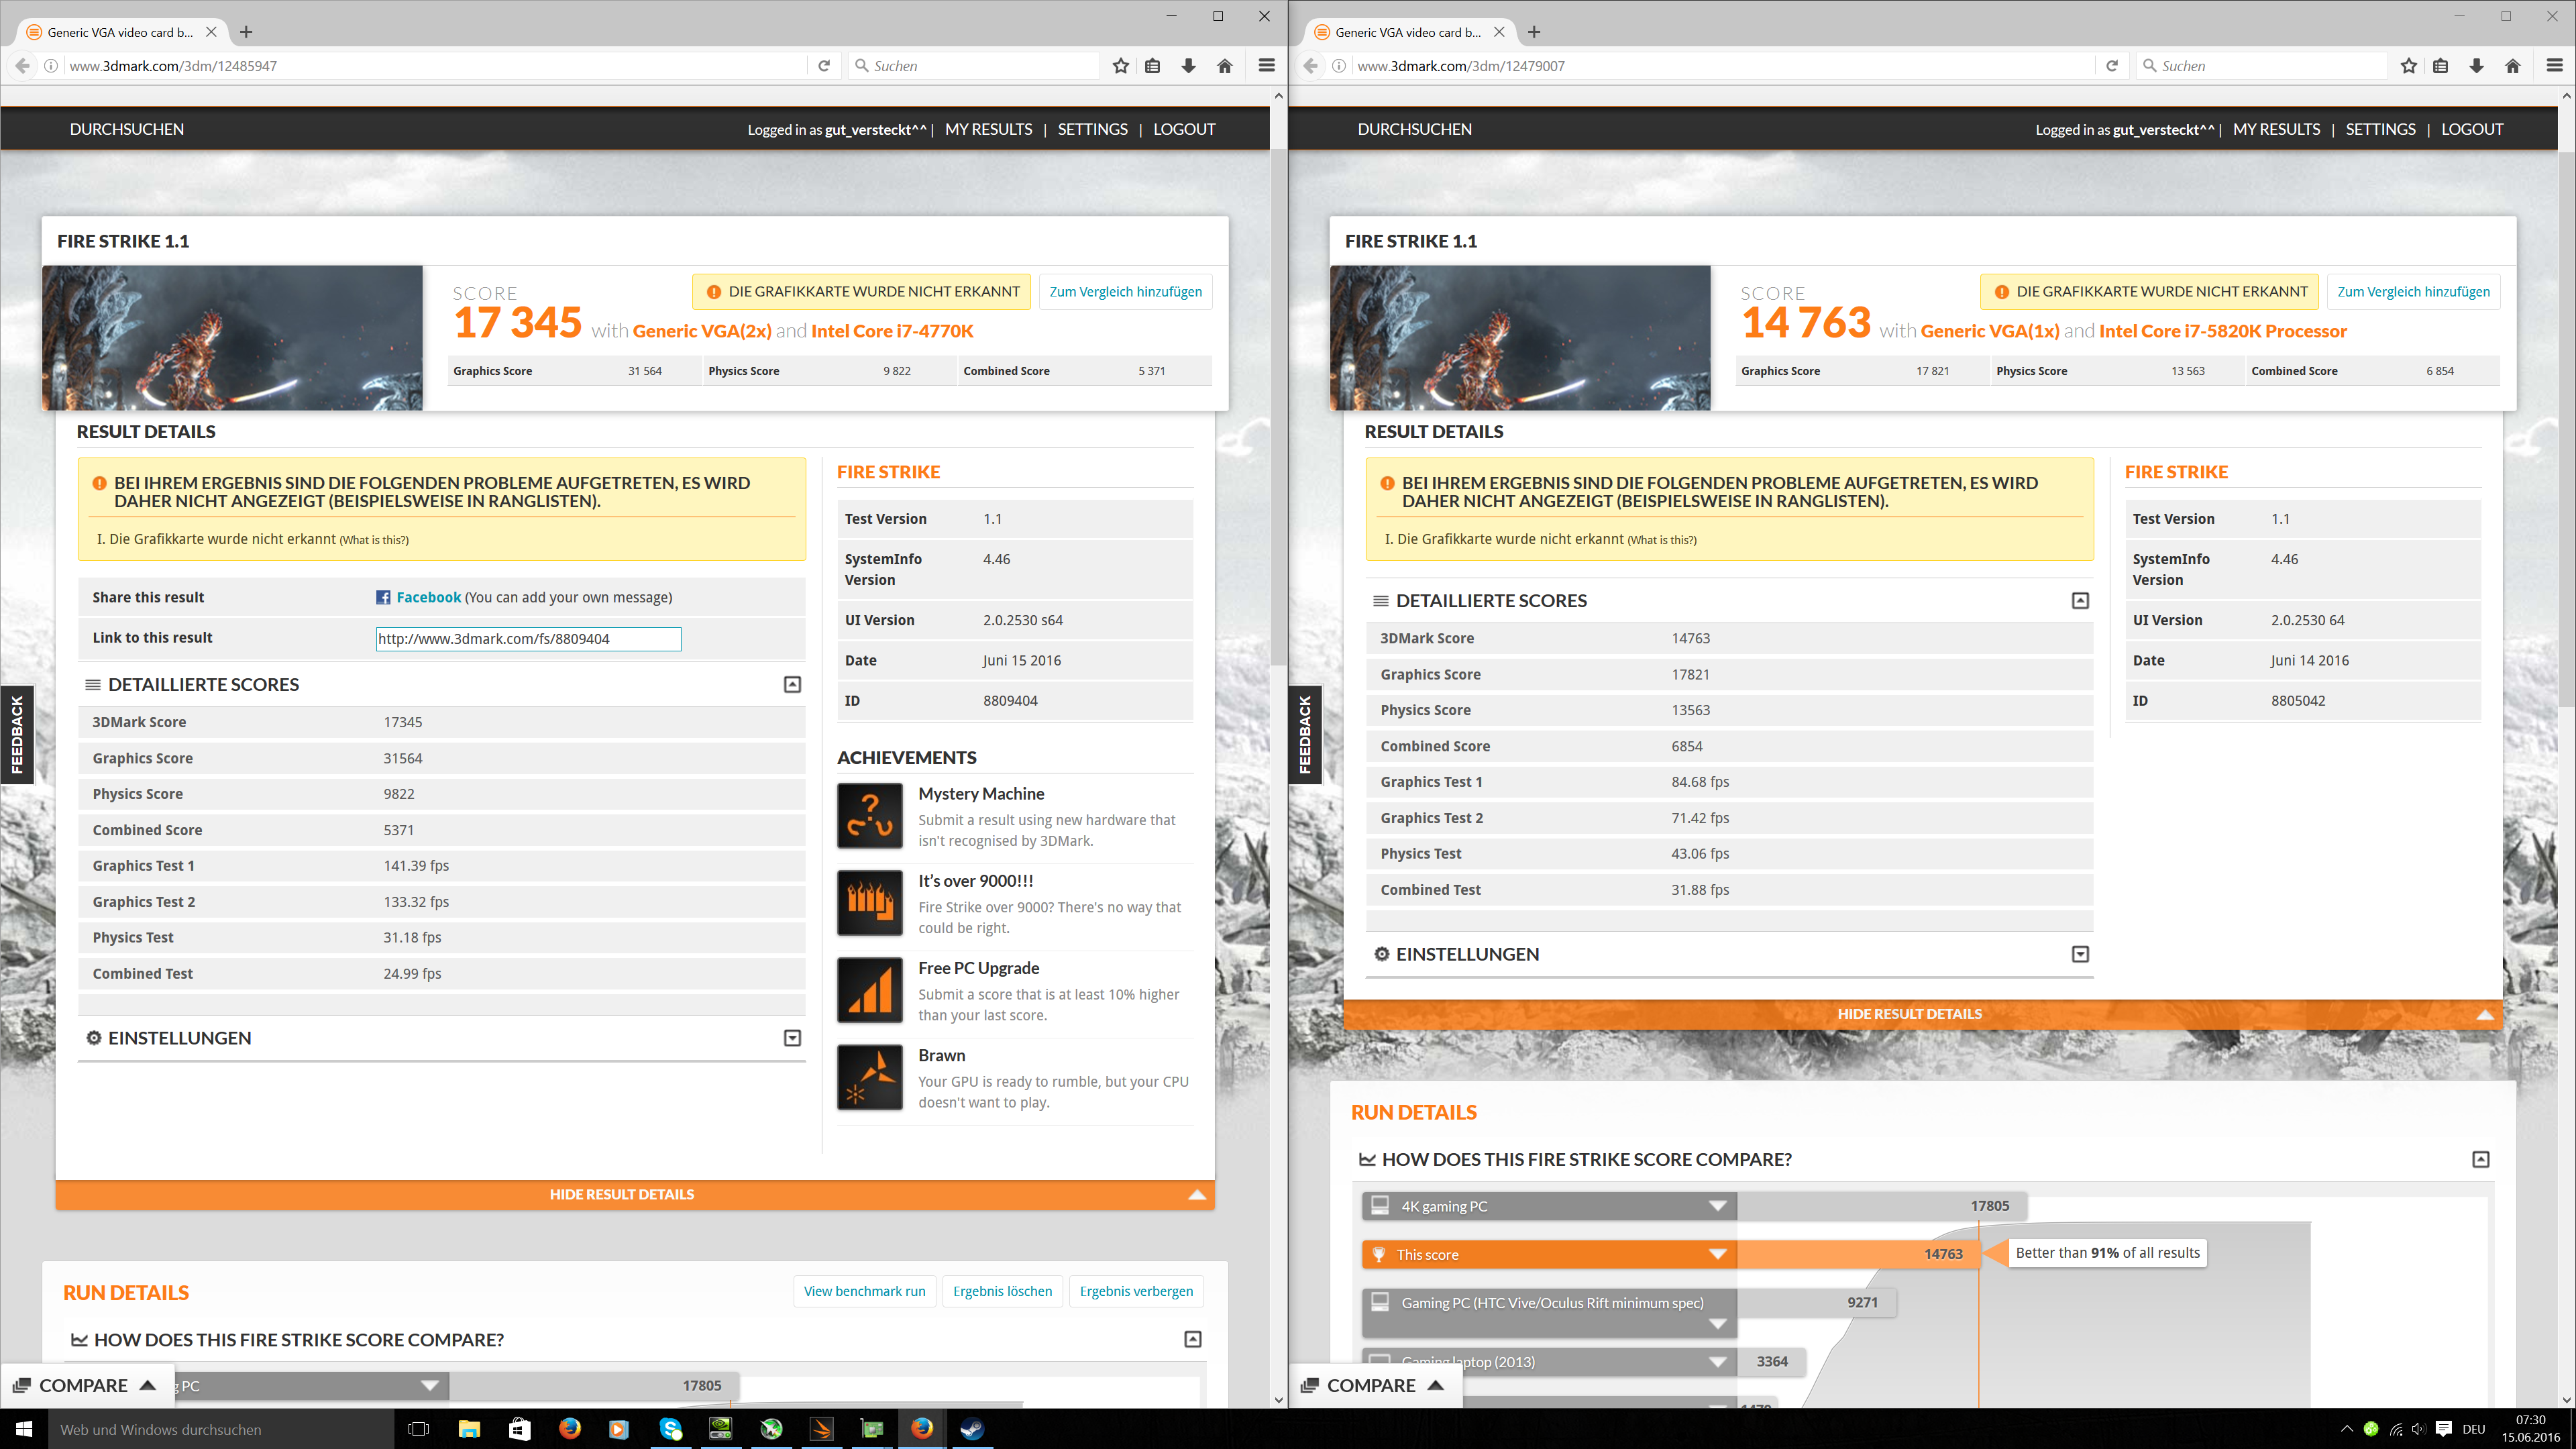Go back in the right browser window
Image resolution: width=2576 pixels, height=1449 pixels.
1310,66
